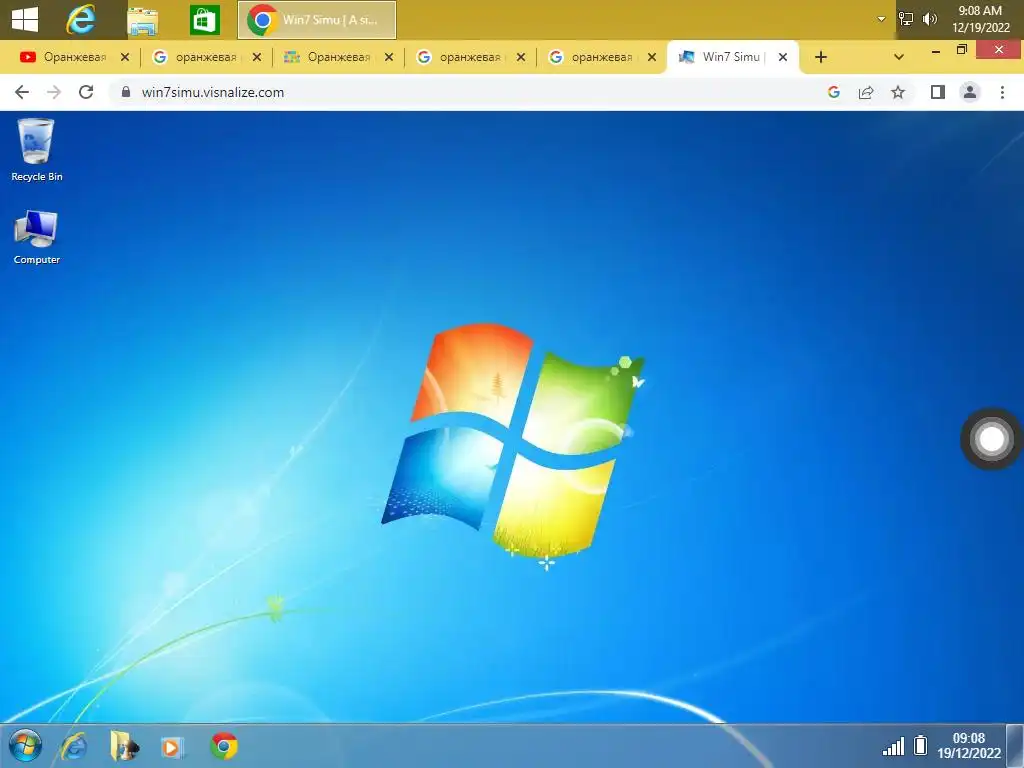The height and width of the screenshot is (768, 1024).
Task: Launch media player in Win7 taskbar
Action: tap(172, 746)
